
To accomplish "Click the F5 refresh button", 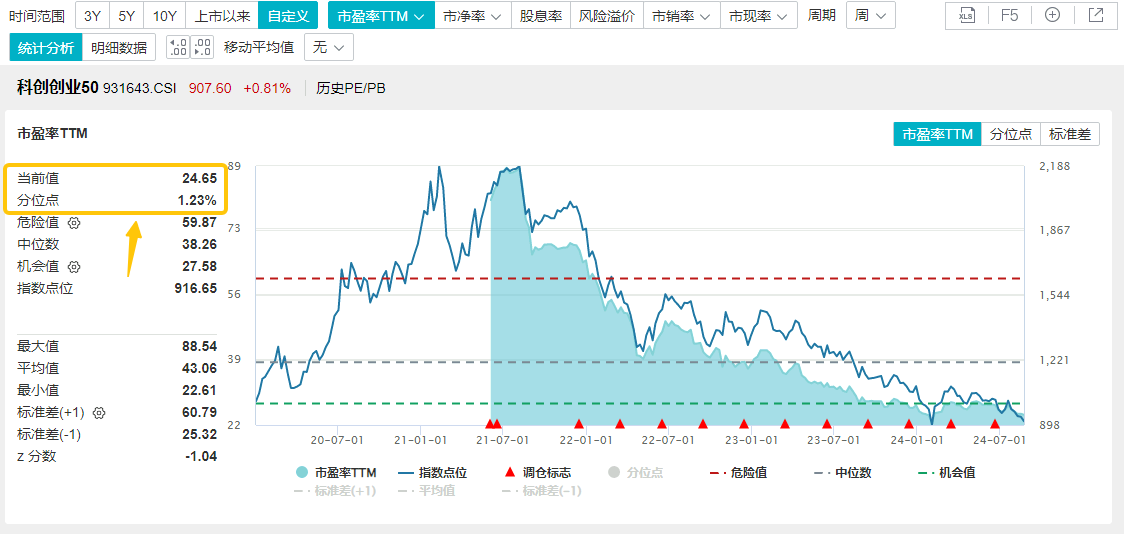I will 1009,15.
